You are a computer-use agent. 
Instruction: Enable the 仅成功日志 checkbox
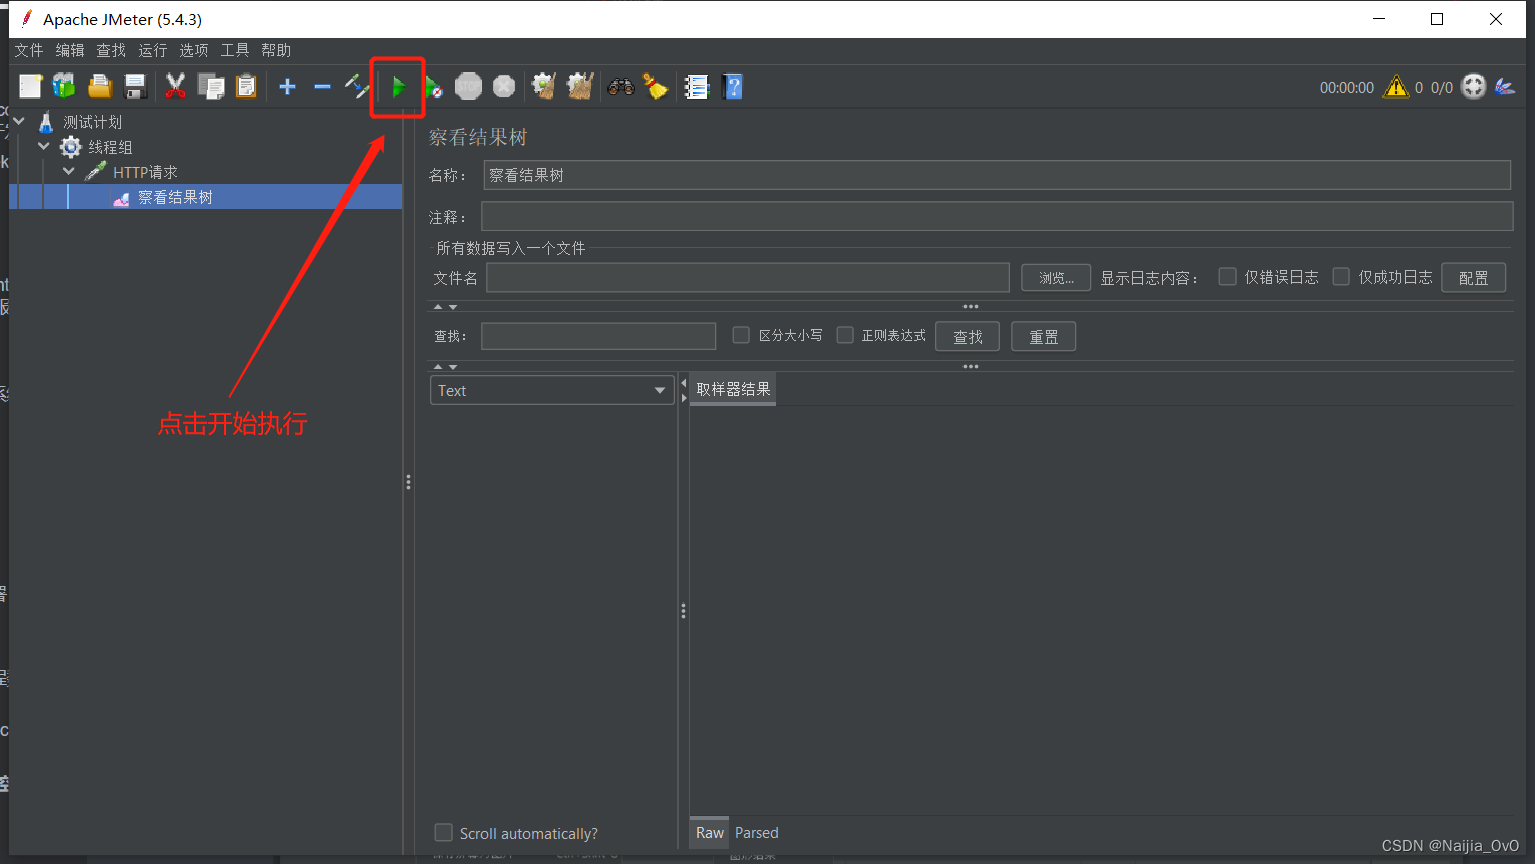tap(1341, 277)
